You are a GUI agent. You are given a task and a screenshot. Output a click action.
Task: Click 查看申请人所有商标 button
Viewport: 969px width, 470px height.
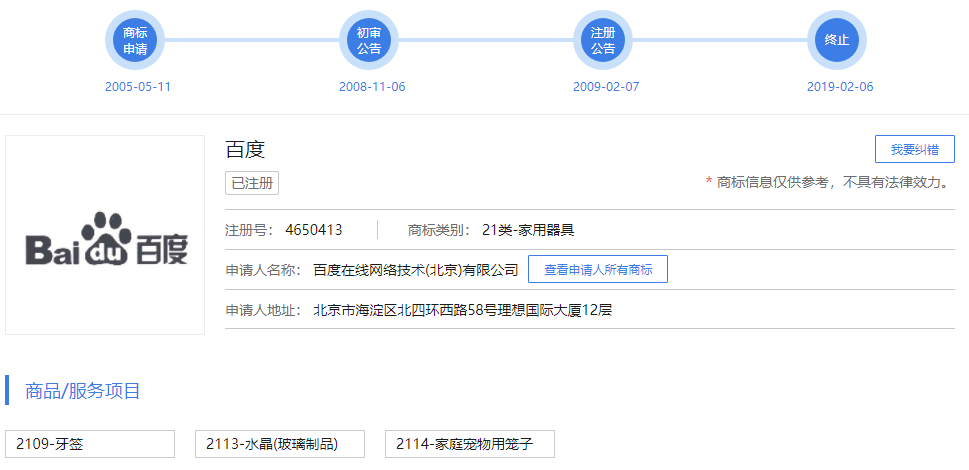coord(598,269)
